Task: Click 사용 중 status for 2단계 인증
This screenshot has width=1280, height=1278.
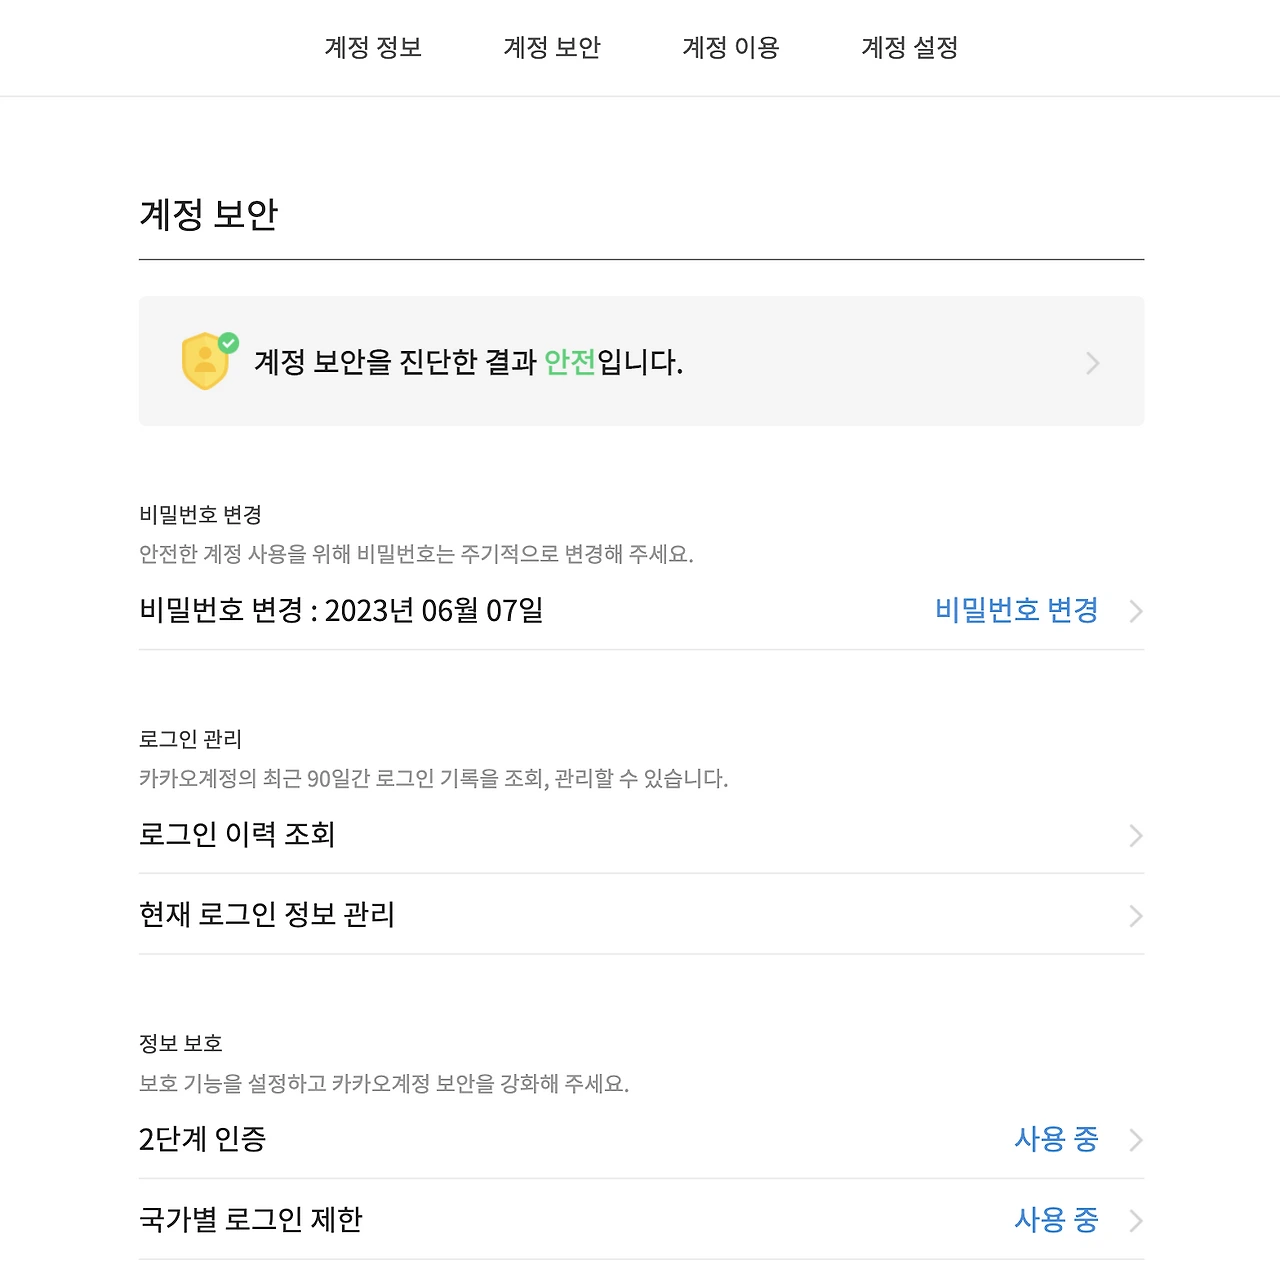Action: 1056,1139
